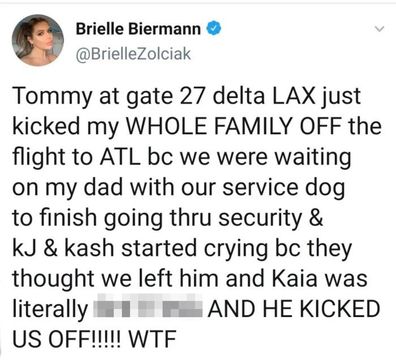
Task: Click the words "service dog"
Action: (x=283, y=188)
